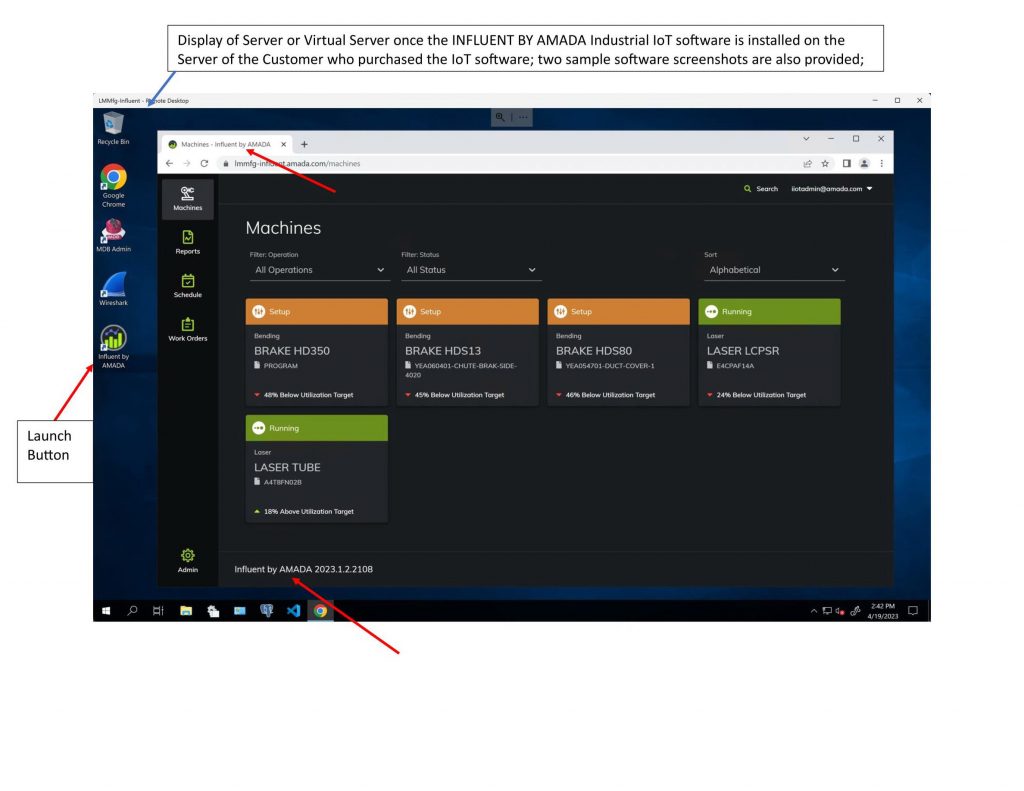The height and width of the screenshot is (791, 1024).
Task: Open pgAdmin elephant icon on the taskbar
Action: pyautogui.click(x=266, y=611)
